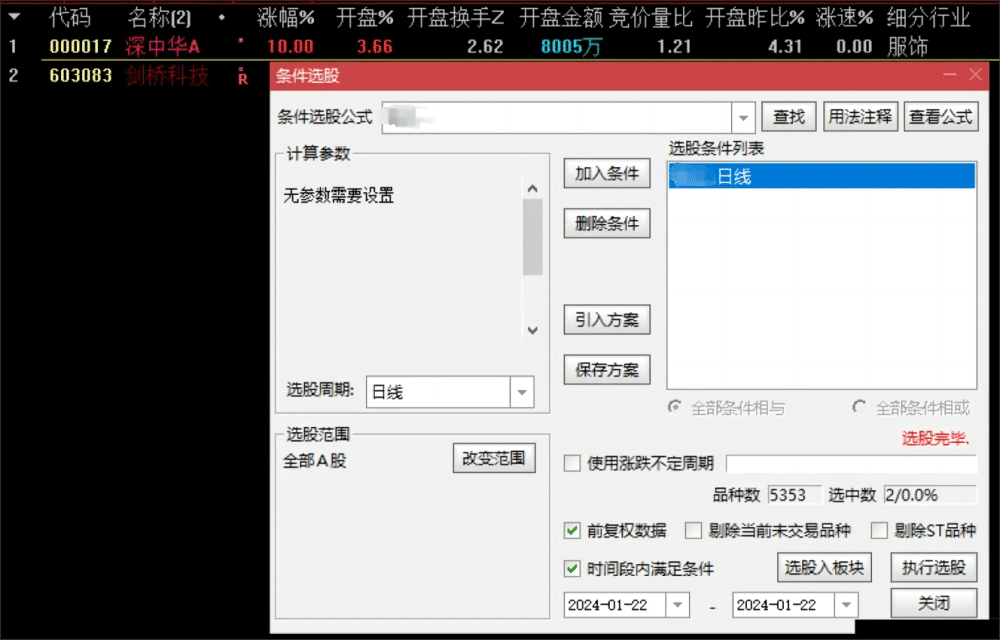
Task: Toggle 使用涨跌不定周期 checkbox
Action: coord(572,463)
